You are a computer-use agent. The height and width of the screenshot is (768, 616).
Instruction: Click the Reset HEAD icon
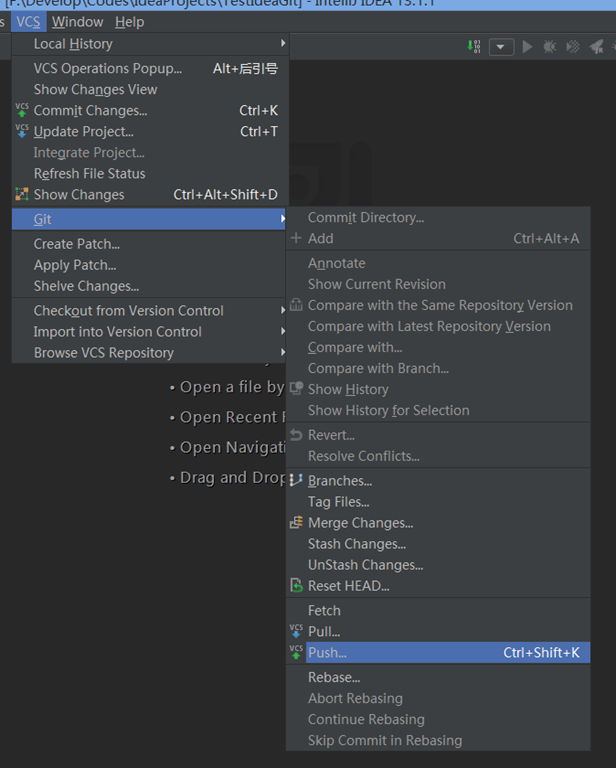point(296,586)
